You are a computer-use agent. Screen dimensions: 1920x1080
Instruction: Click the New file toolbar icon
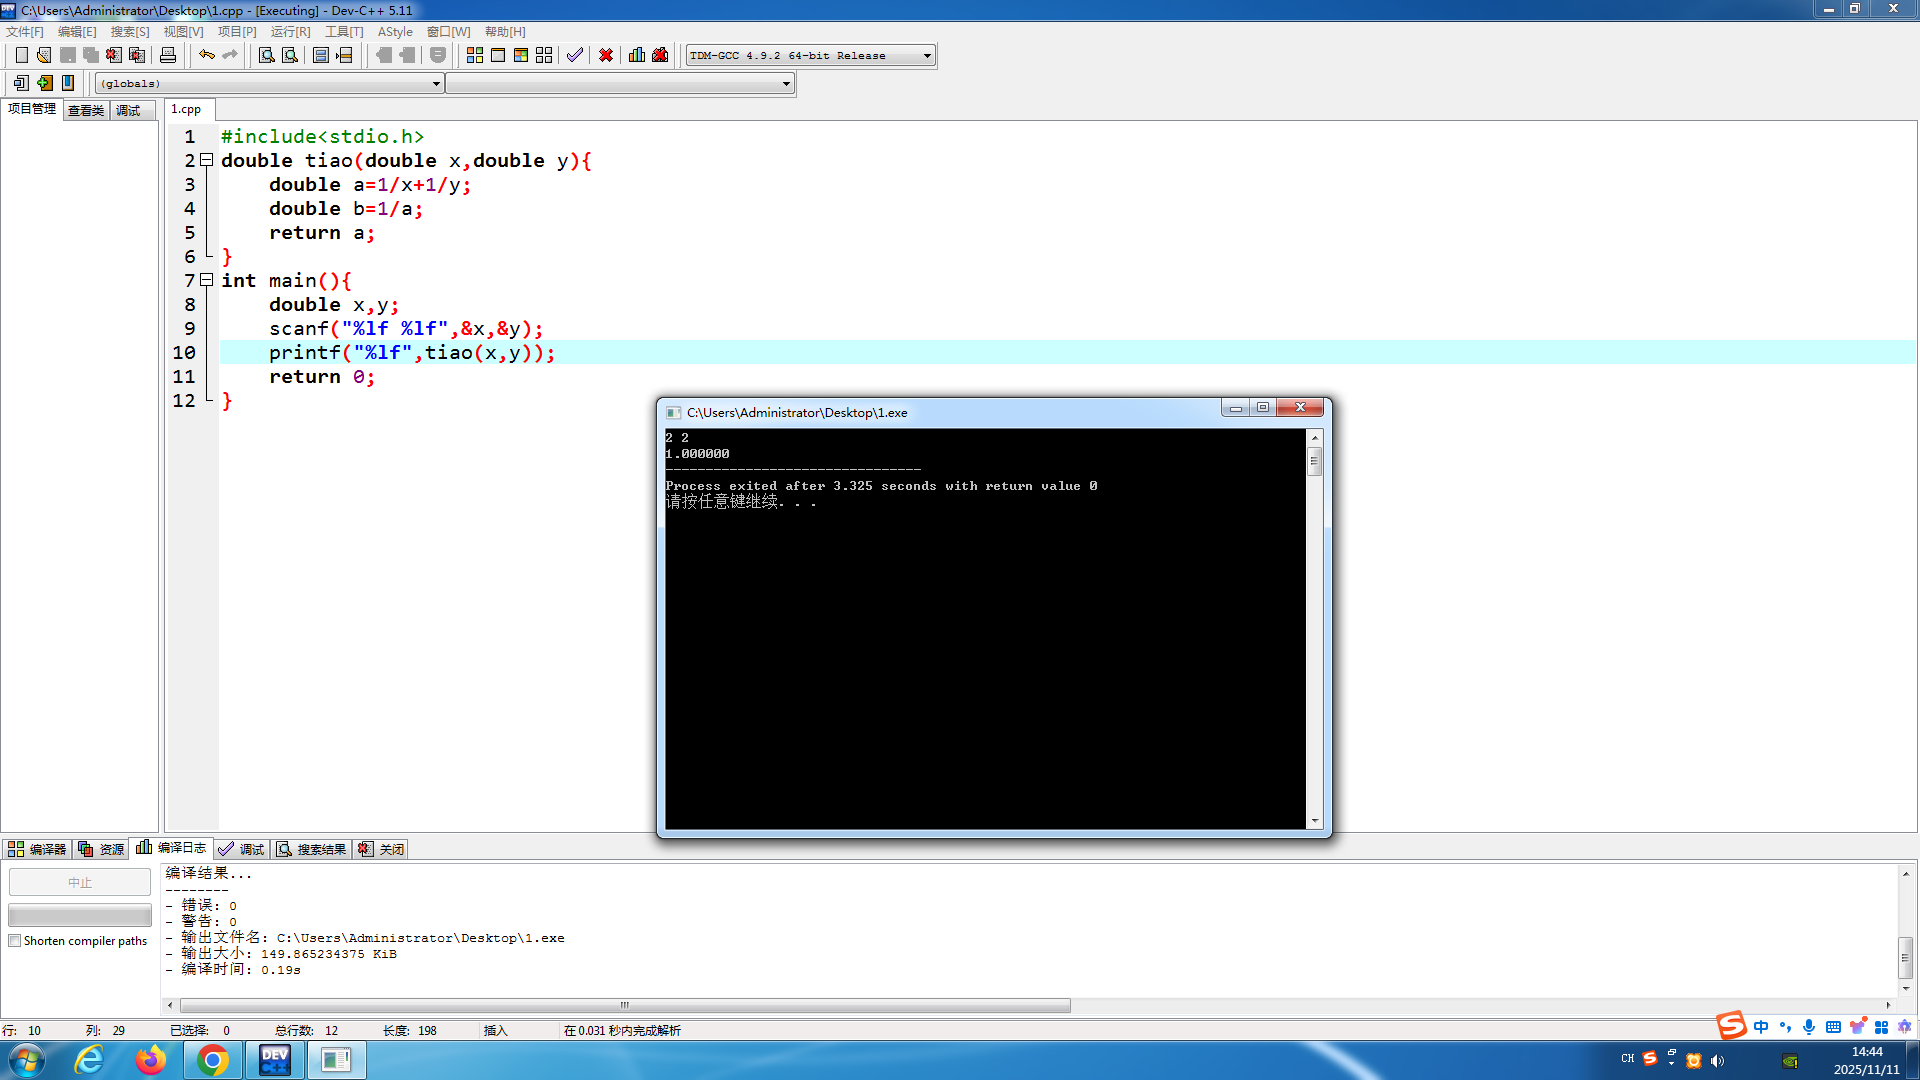[x=21, y=55]
